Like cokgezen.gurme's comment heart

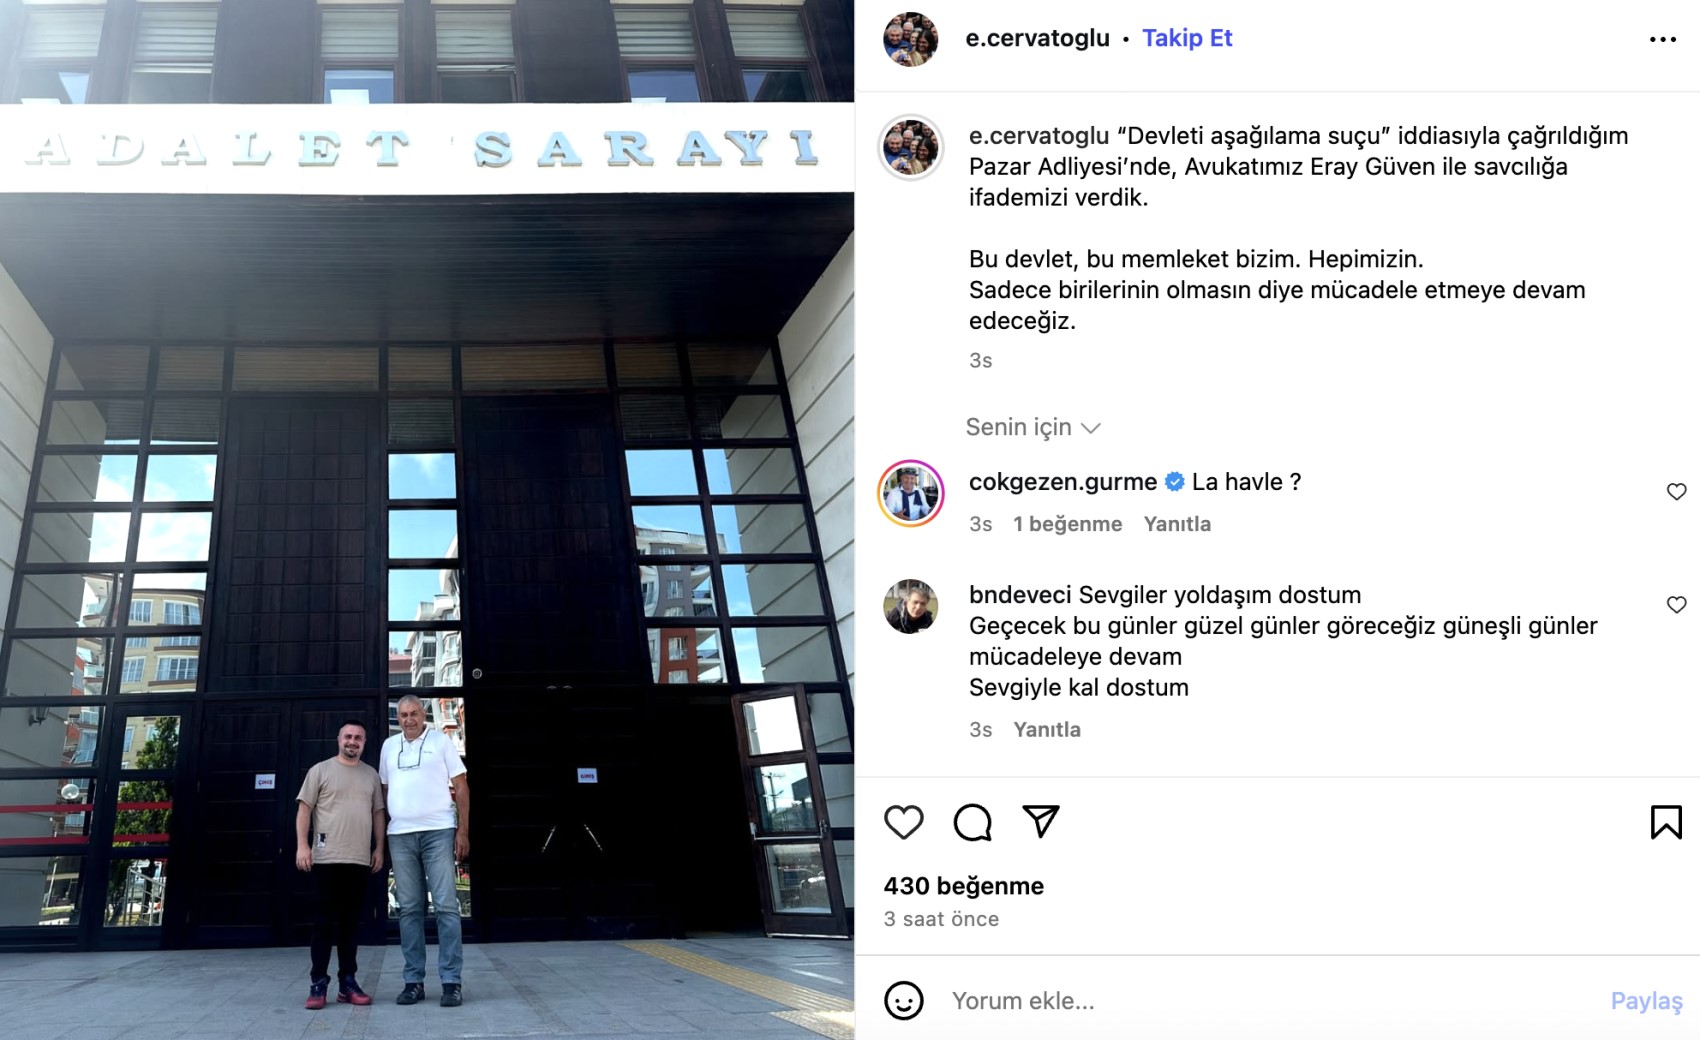[x=1677, y=492]
